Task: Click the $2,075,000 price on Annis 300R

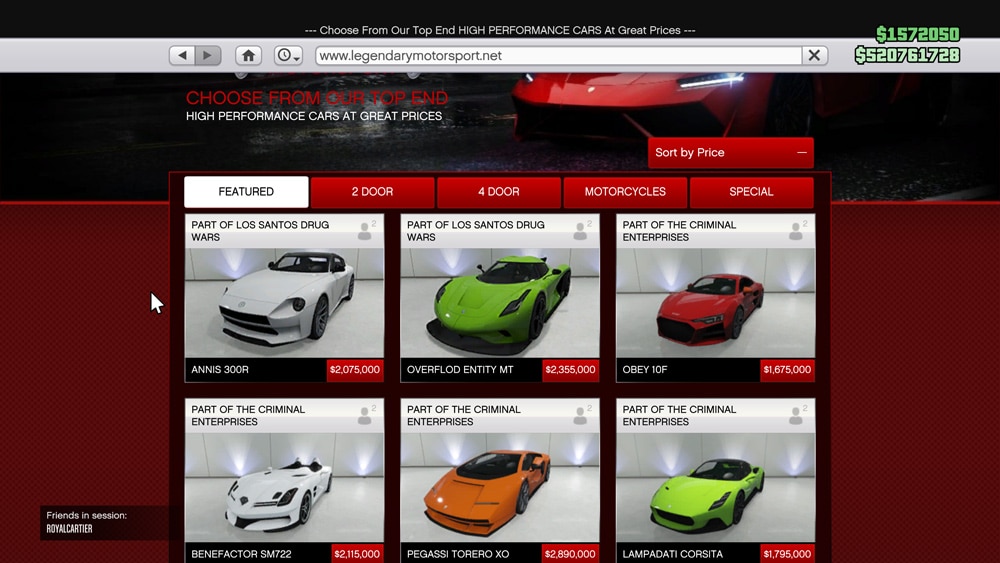Action: click(x=355, y=370)
